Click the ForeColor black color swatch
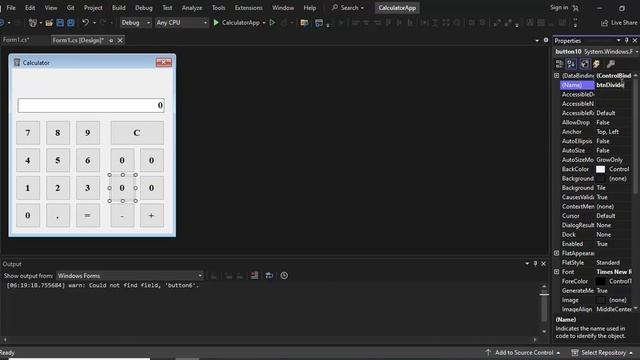Viewport: 640px width, 360px height. pos(600,281)
